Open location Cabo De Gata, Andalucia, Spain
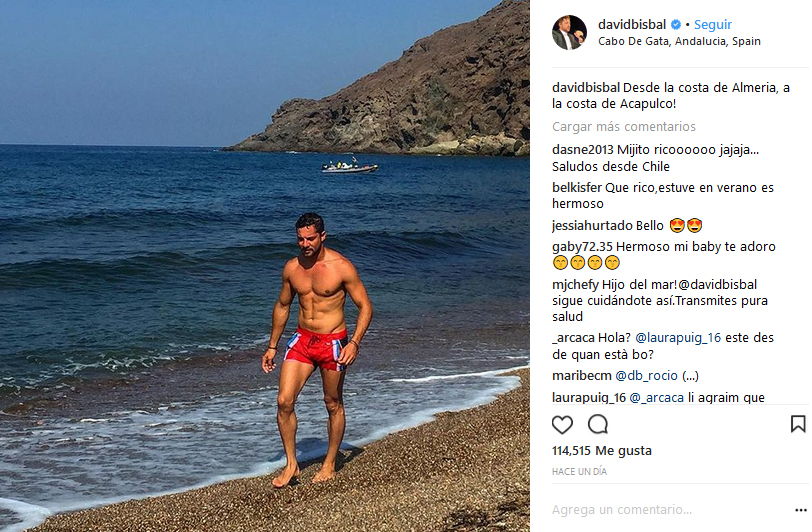The height and width of the screenshot is (532, 812). pyautogui.click(x=679, y=41)
